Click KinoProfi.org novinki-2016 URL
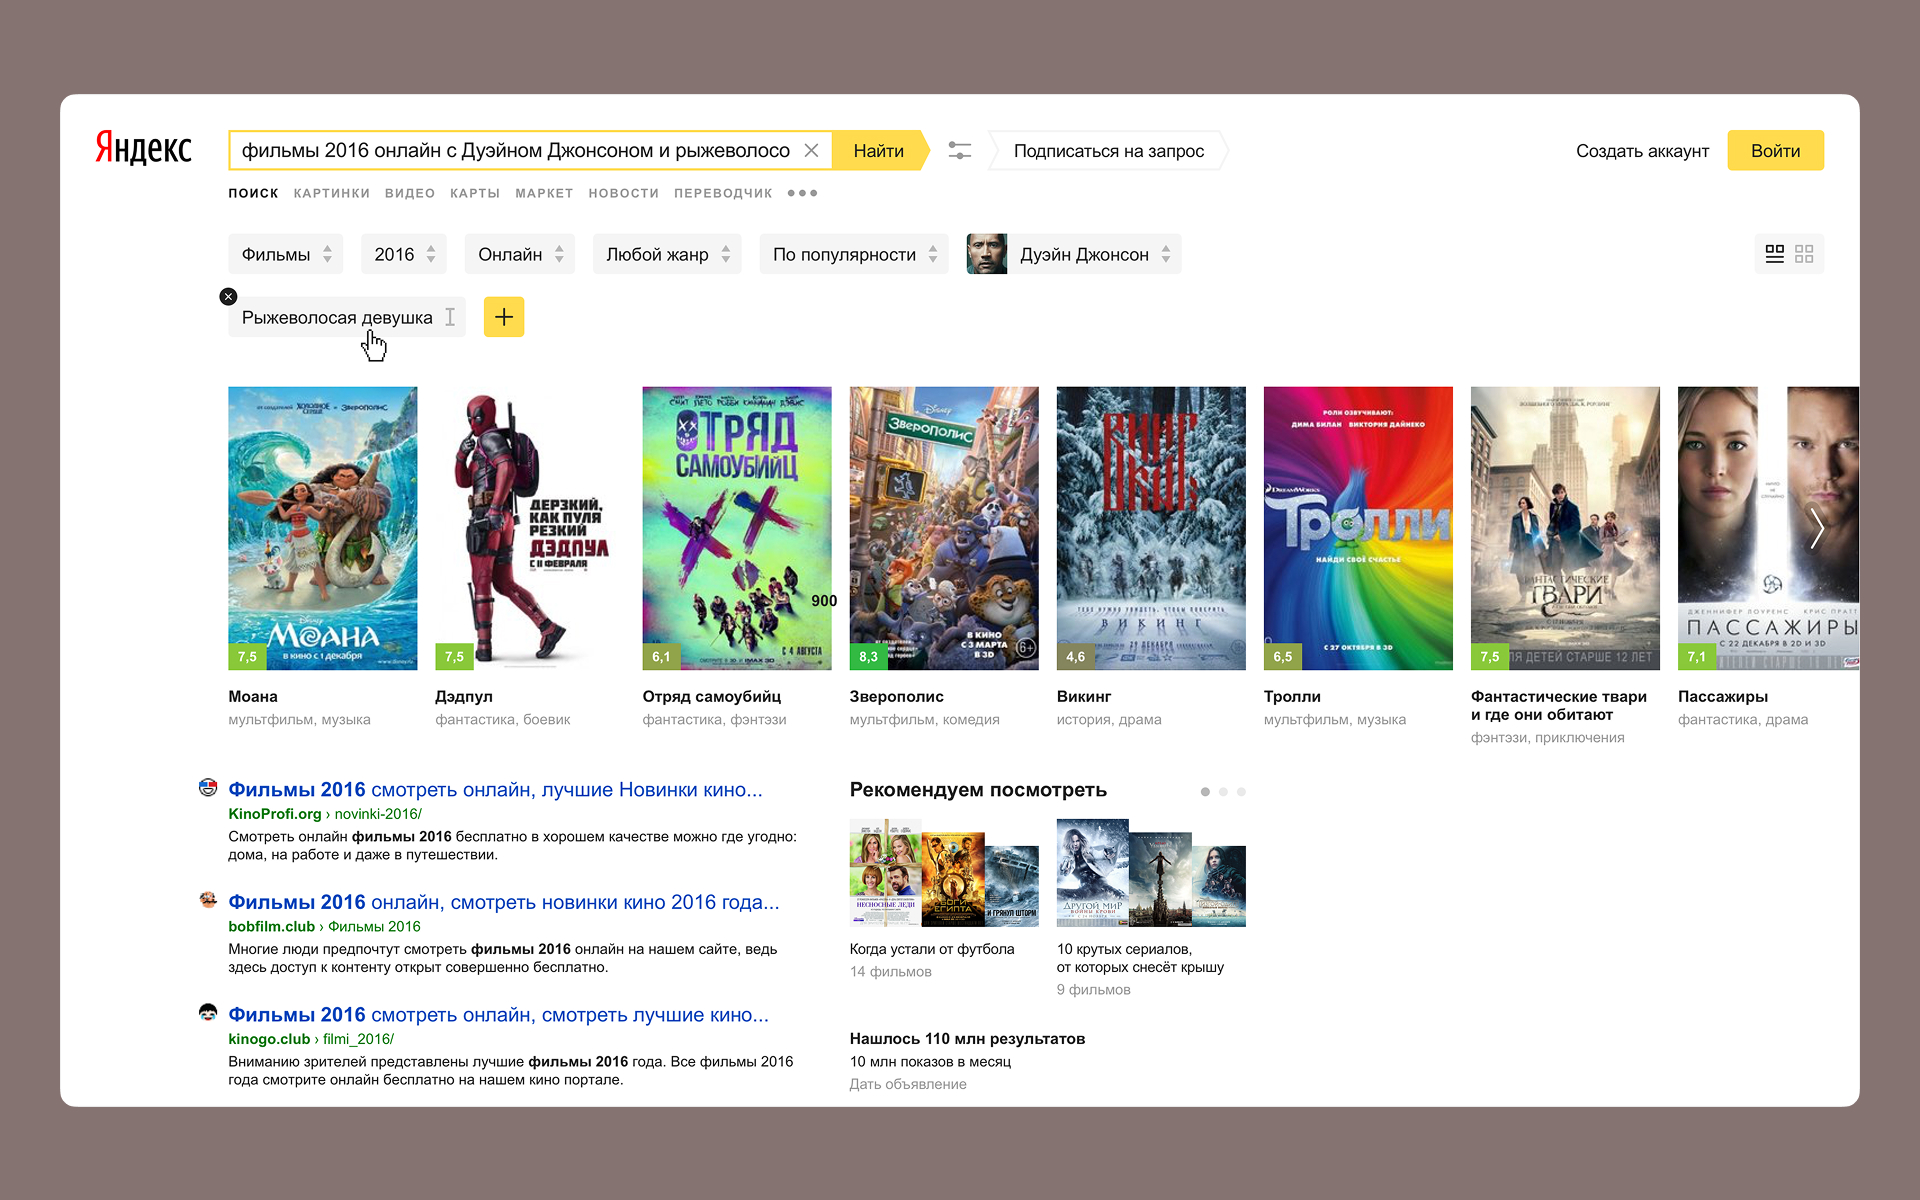Viewport: 1920px width, 1200px height. [325, 814]
